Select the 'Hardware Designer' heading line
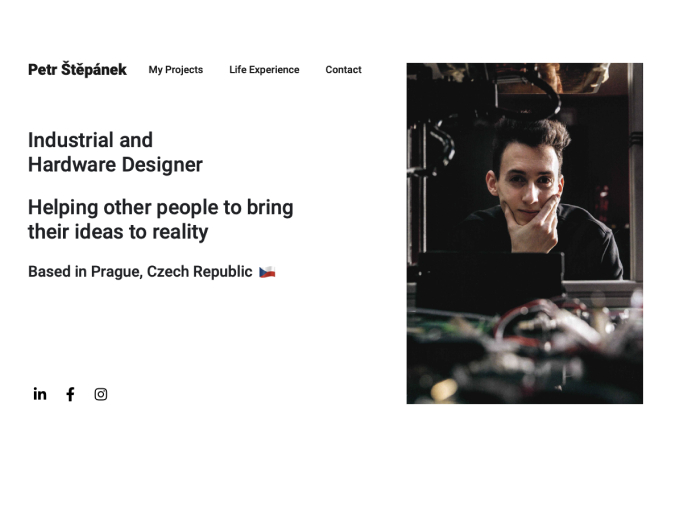 click(x=115, y=165)
